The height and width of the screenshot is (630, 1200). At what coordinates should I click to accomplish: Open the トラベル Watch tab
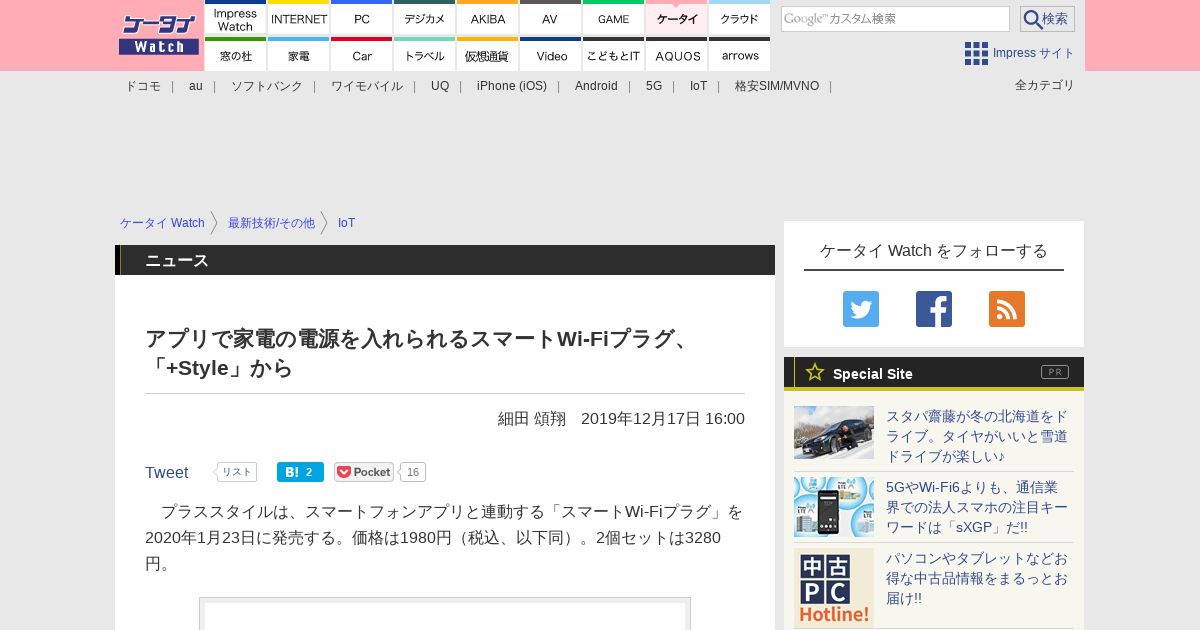coord(425,55)
